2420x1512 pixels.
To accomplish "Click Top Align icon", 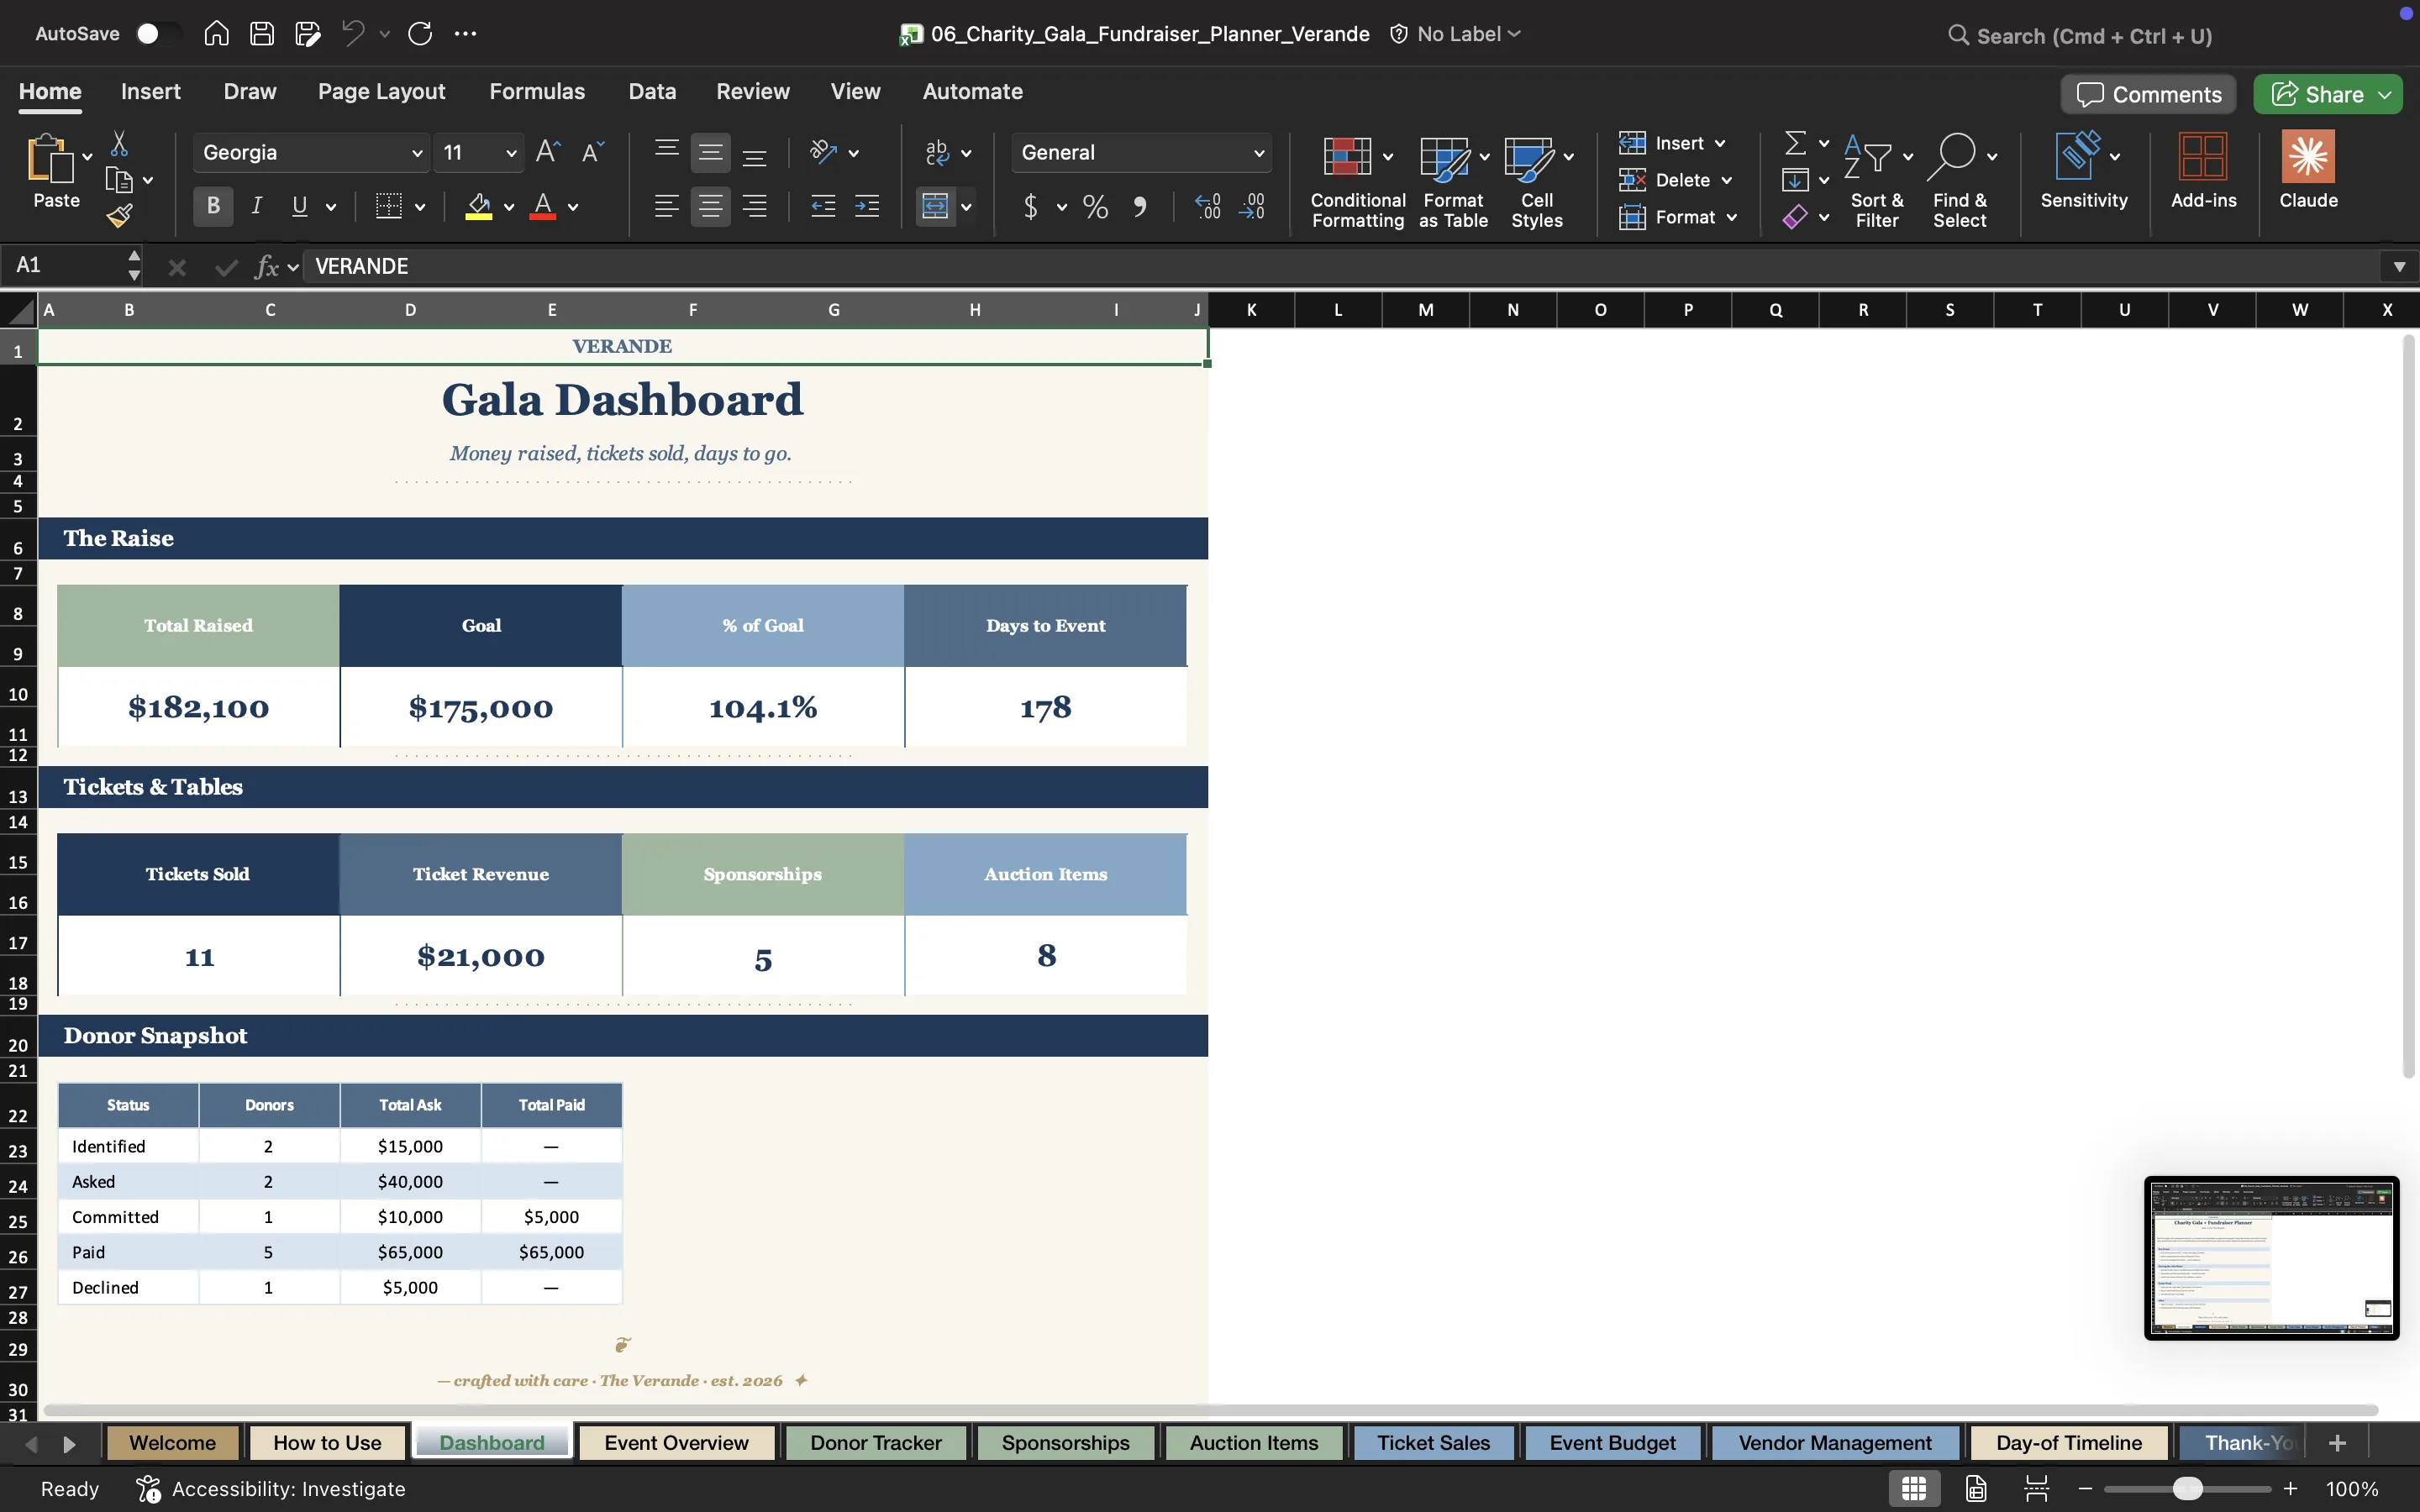I will (667, 152).
